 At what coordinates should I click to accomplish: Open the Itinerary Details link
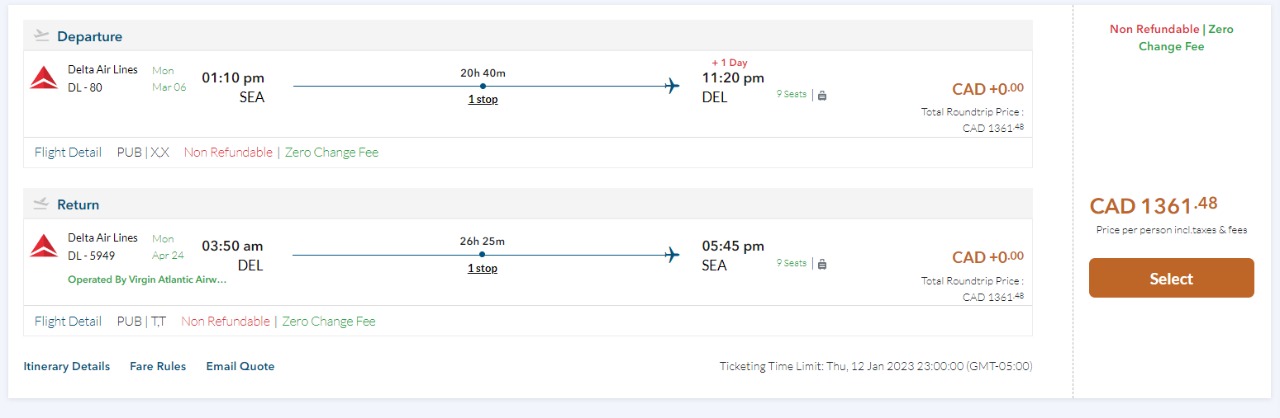(67, 366)
